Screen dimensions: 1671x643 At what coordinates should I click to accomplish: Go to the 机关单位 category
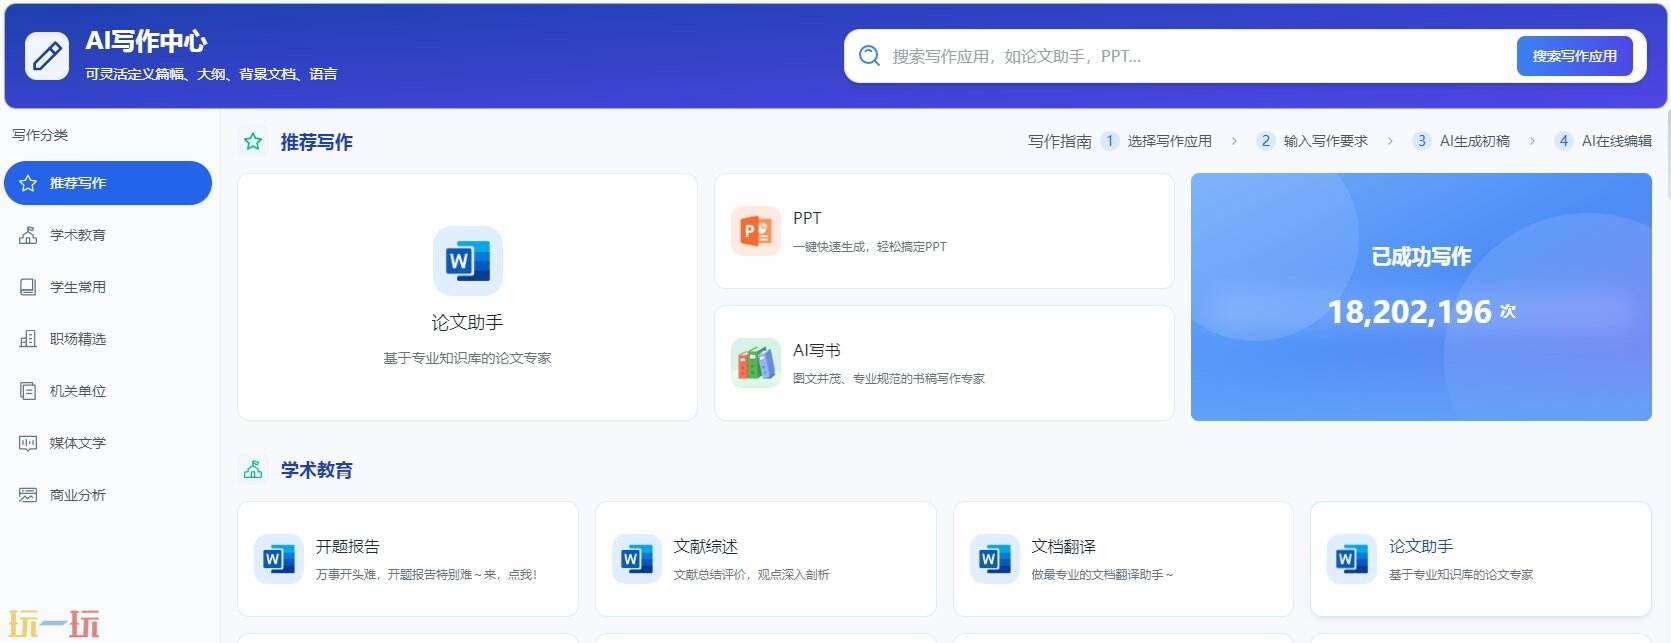click(x=108, y=391)
